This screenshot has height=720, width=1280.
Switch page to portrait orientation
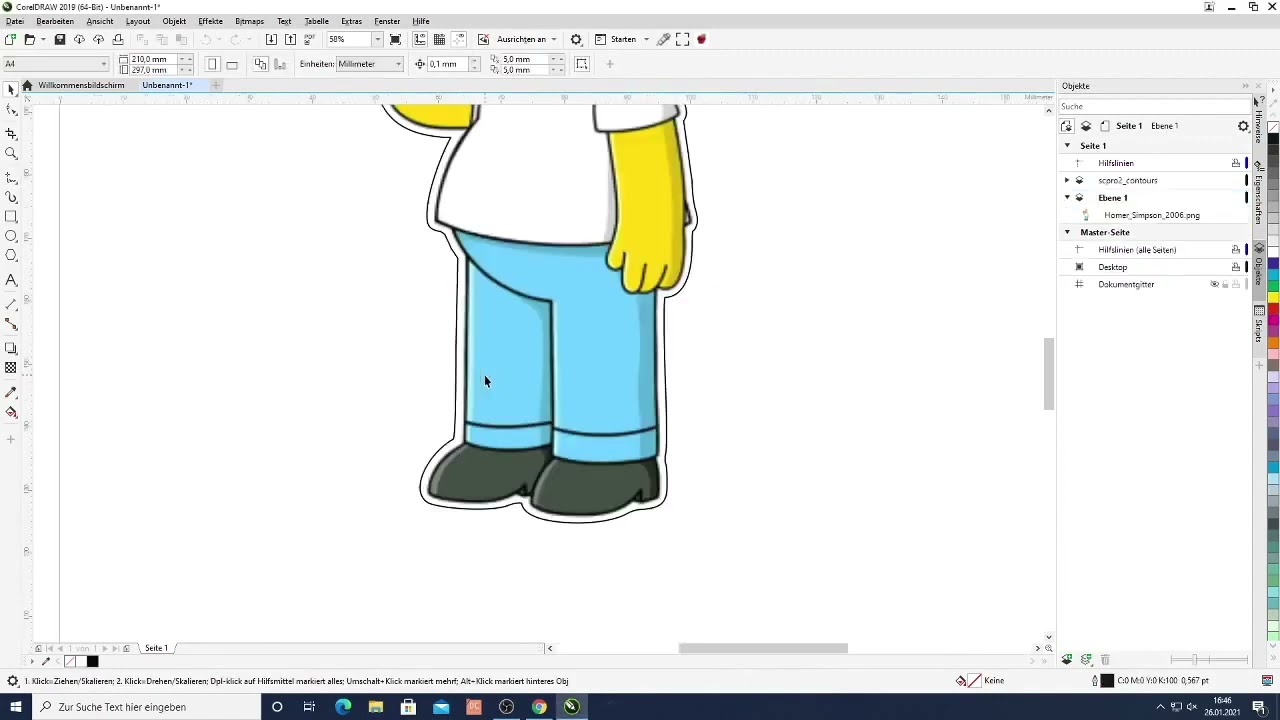pos(212,64)
